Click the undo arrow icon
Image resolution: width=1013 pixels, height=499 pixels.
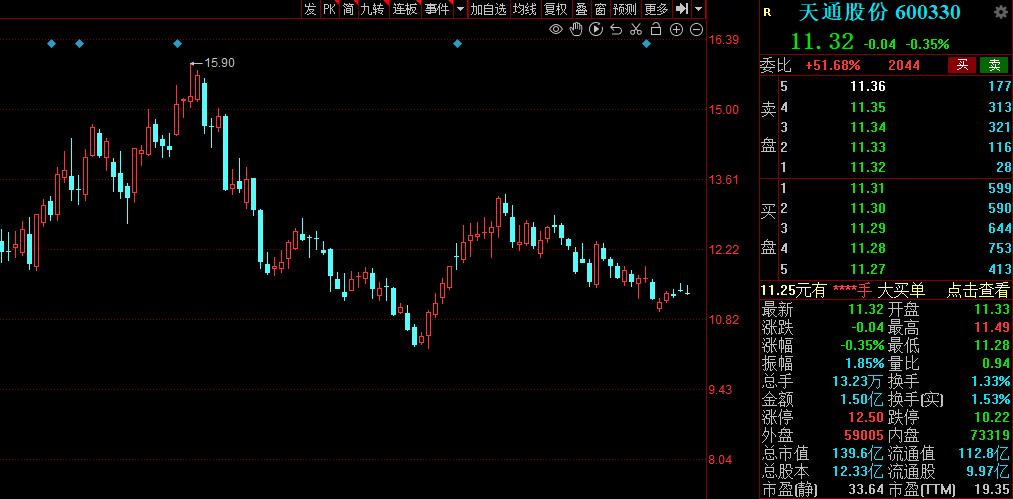616,29
